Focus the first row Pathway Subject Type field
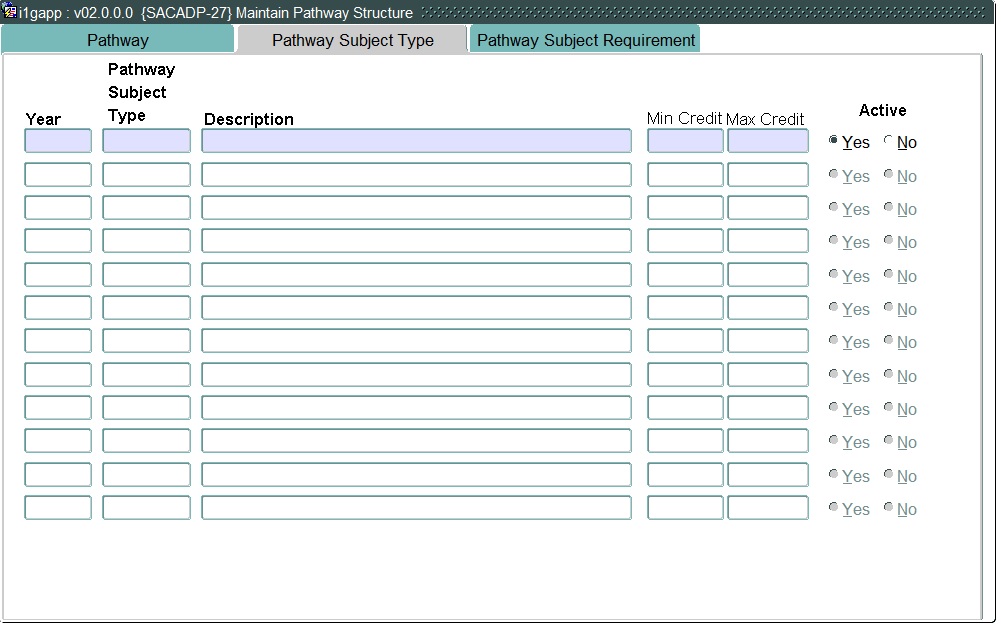 (146, 141)
